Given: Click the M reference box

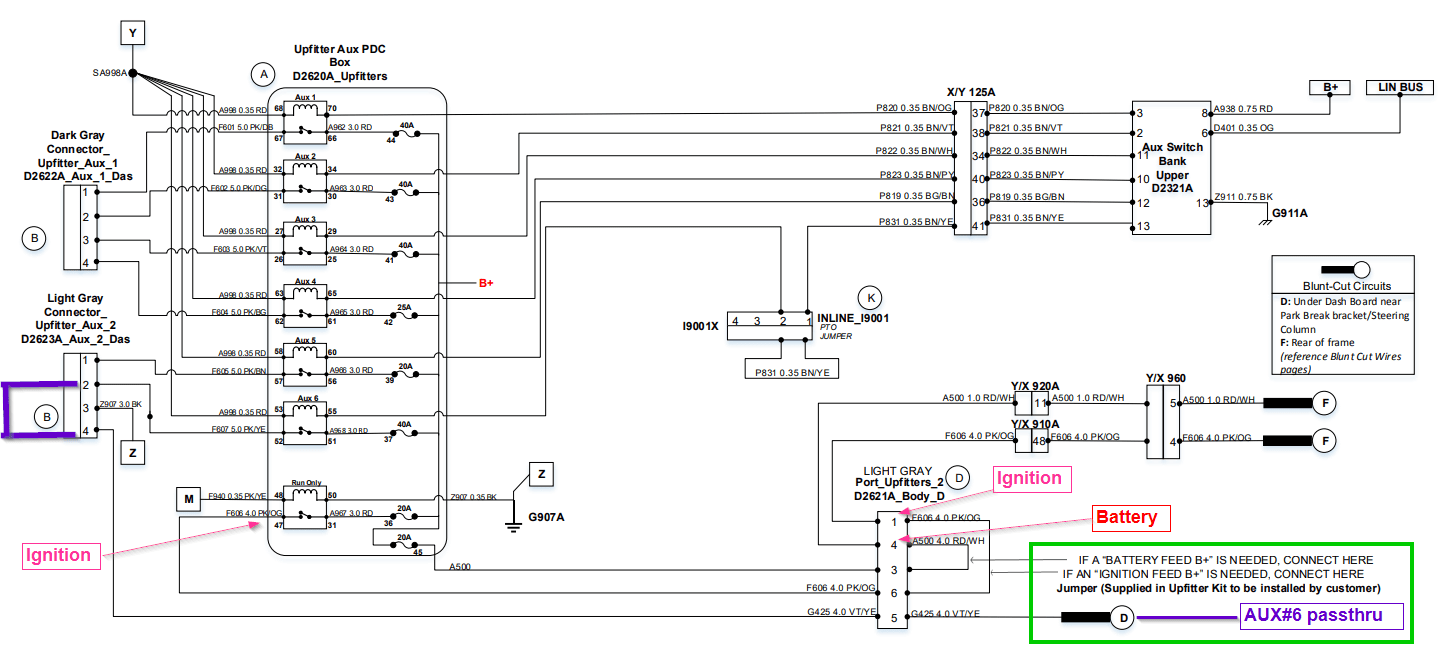Looking at the screenshot, I should [x=187, y=497].
